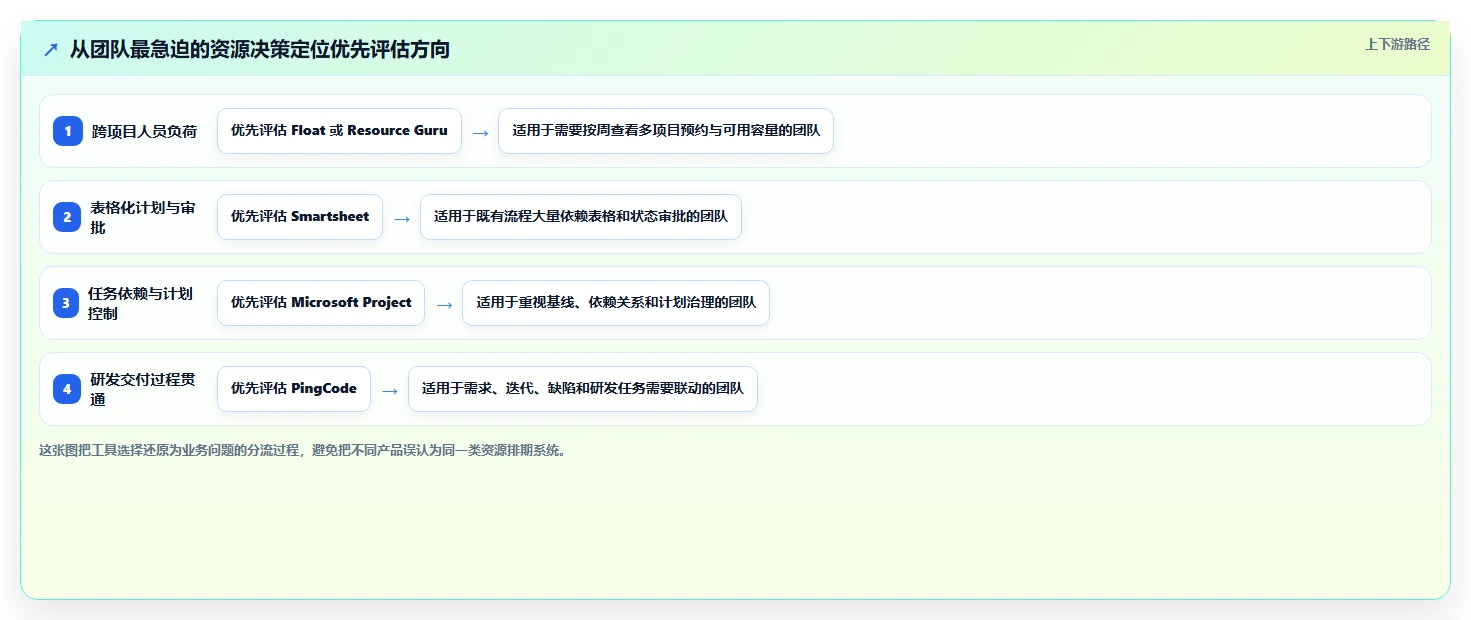The width and height of the screenshot is (1471, 620).
Task: Click the number 4 badge
Action: [68, 389]
